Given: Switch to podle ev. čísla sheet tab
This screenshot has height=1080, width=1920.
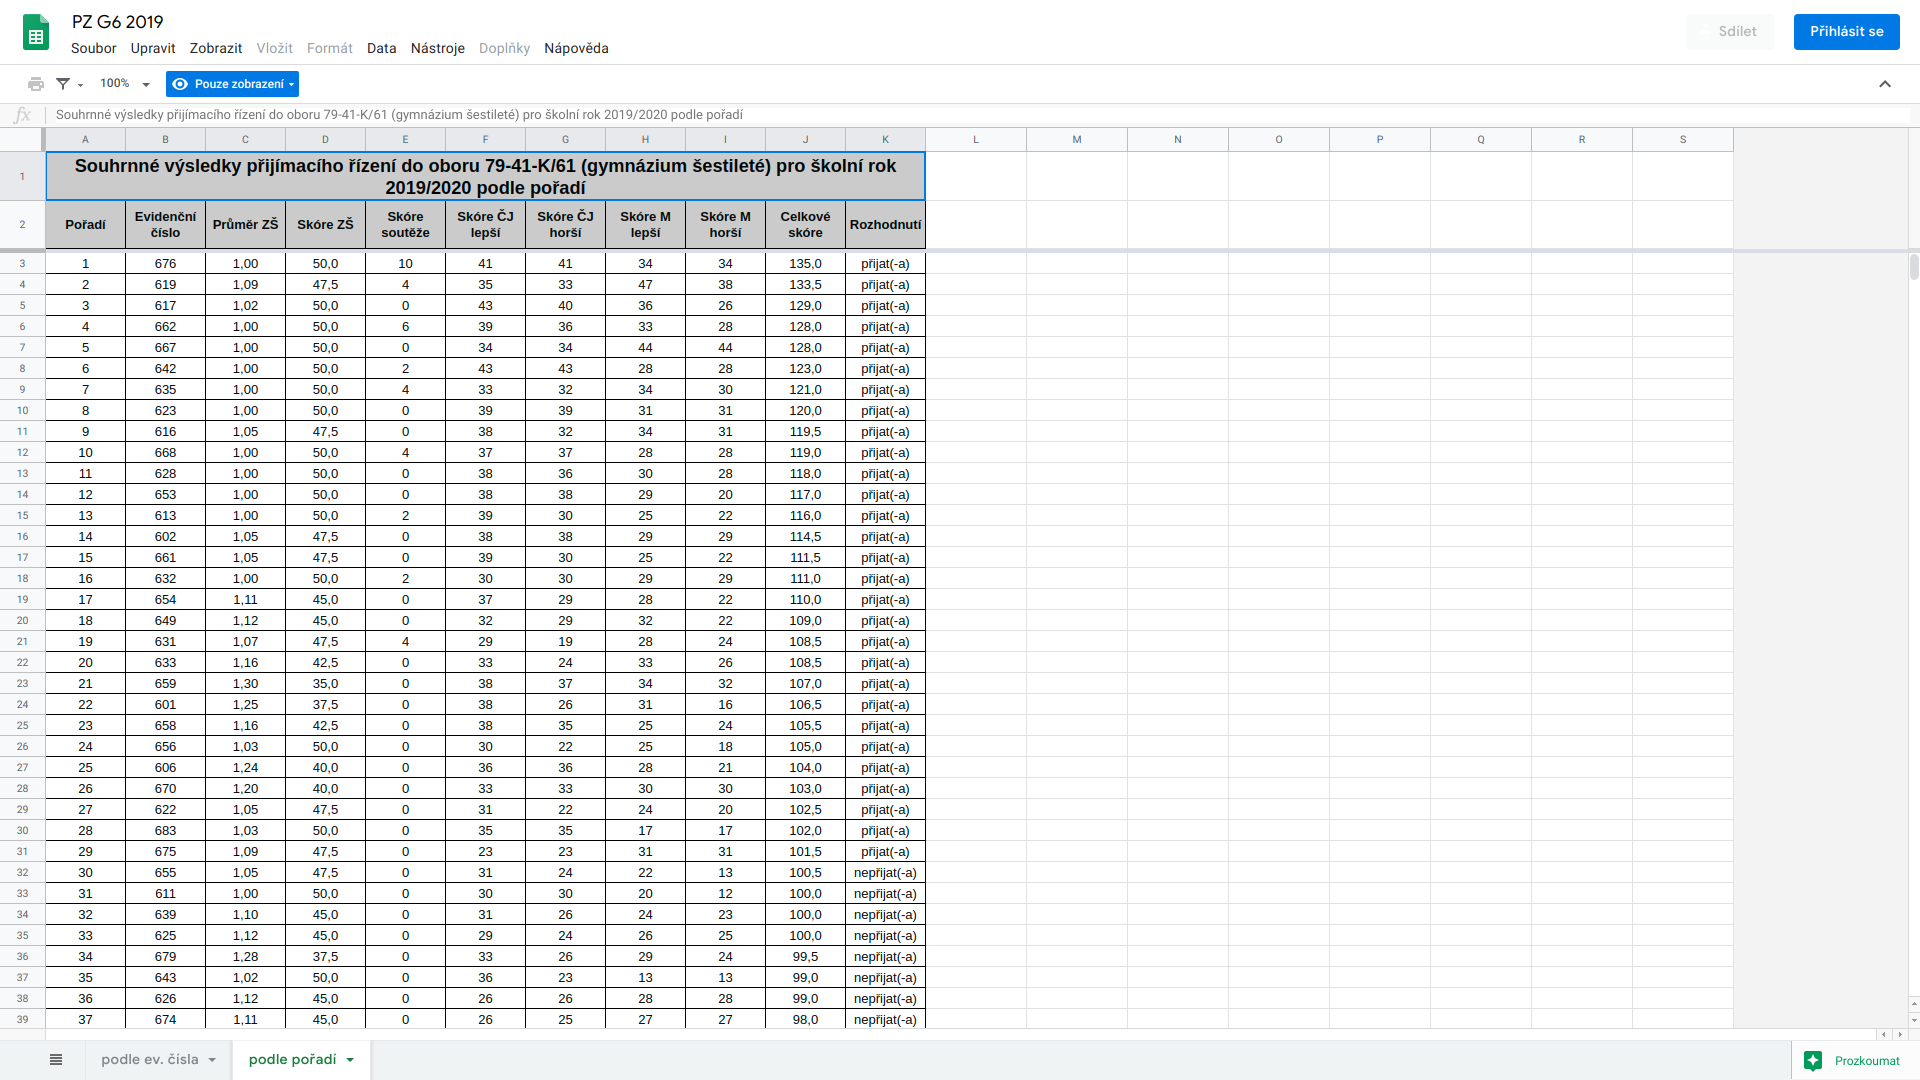Looking at the screenshot, I should tap(150, 1060).
